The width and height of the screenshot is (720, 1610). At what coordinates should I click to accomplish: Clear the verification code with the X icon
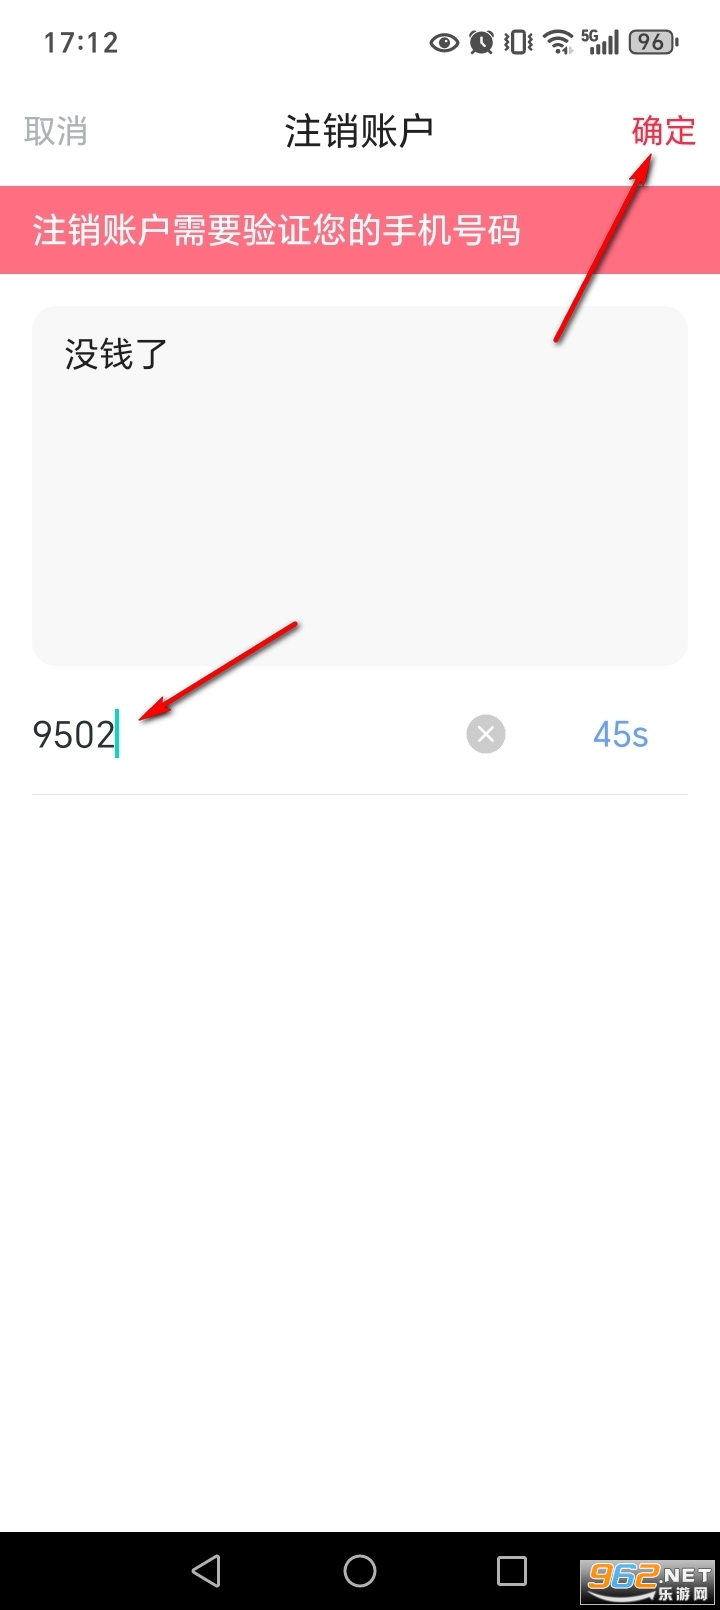(x=486, y=735)
